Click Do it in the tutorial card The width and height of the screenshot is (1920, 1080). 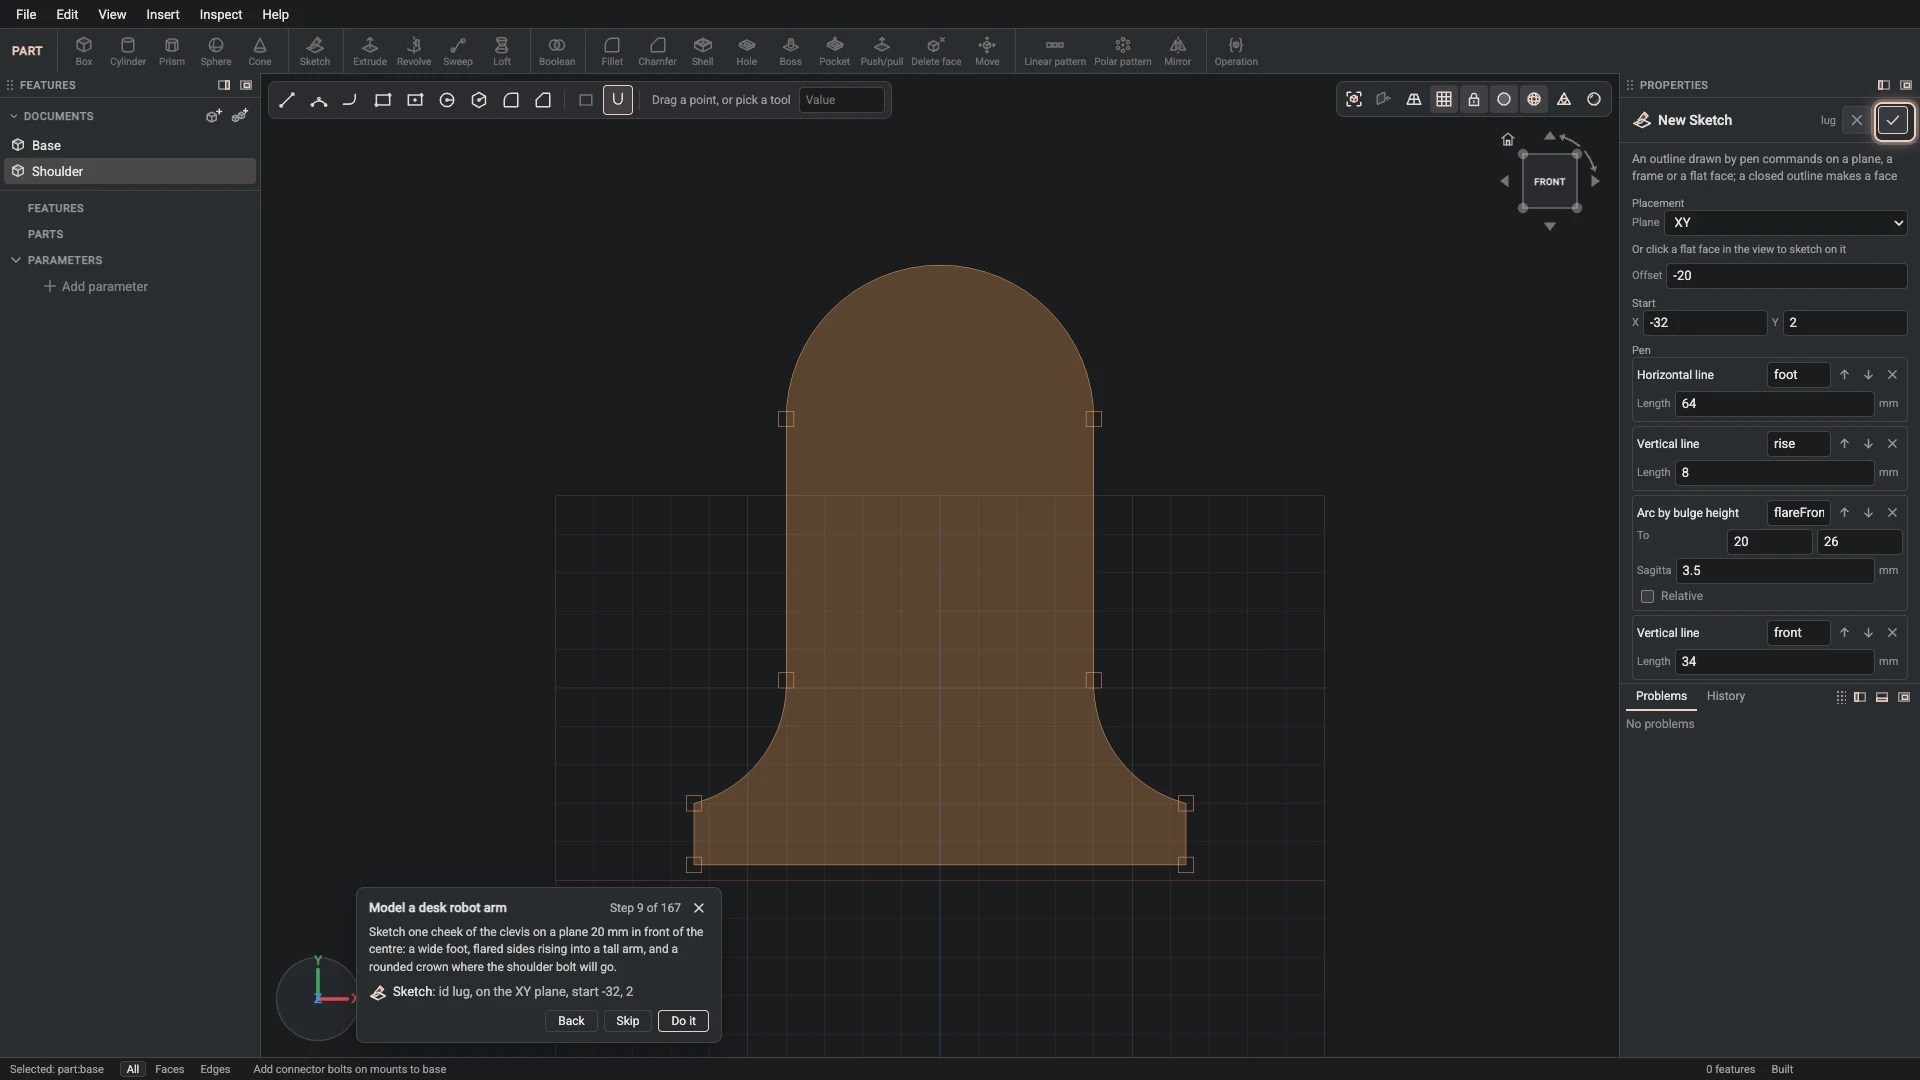pos(684,1021)
